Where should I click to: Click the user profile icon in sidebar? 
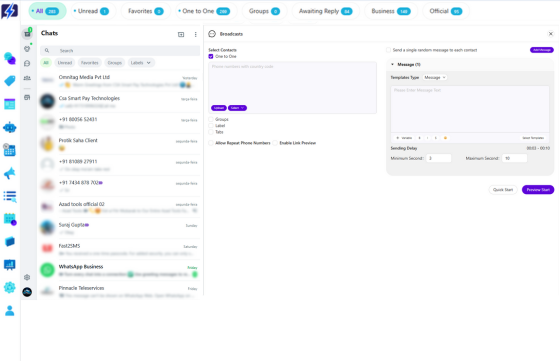(10, 311)
